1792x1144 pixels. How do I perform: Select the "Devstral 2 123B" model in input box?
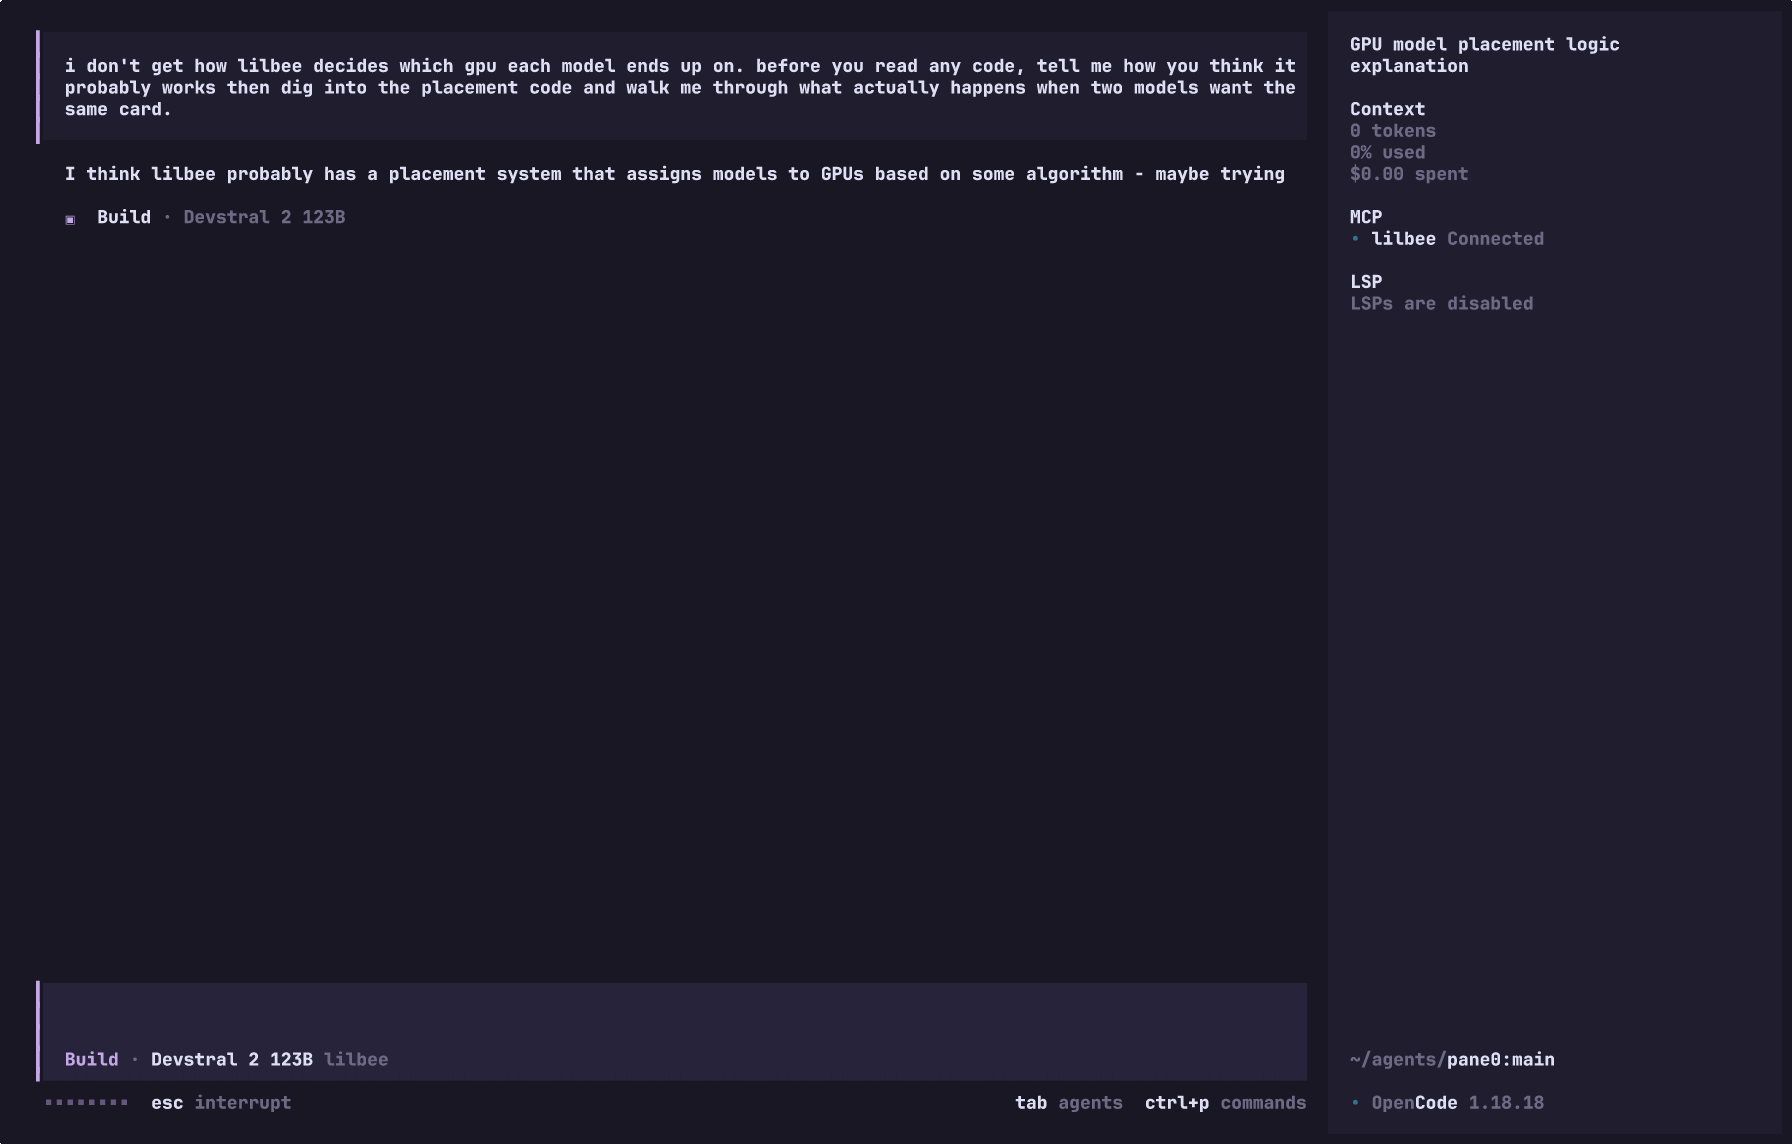pyautogui.click(x=231, y=1060)
